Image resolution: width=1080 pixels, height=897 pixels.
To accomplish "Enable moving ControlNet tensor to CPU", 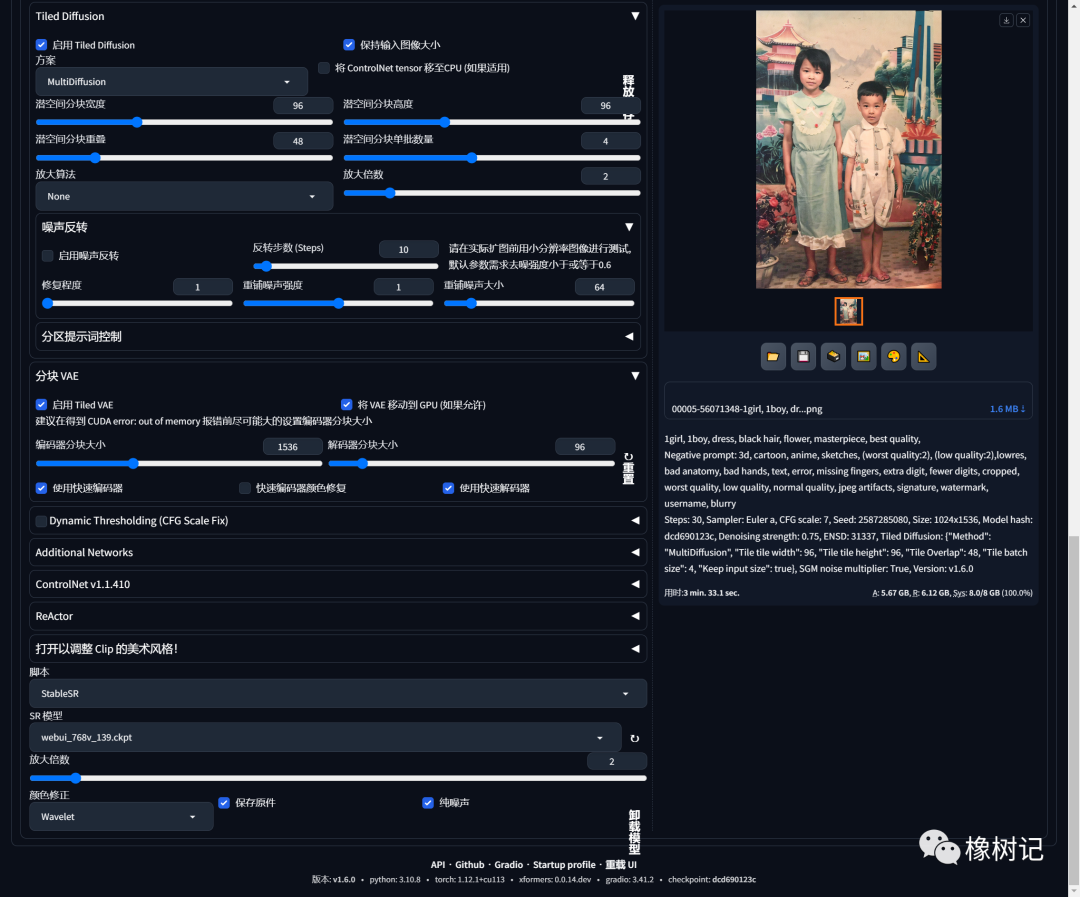I will (324, 68).
